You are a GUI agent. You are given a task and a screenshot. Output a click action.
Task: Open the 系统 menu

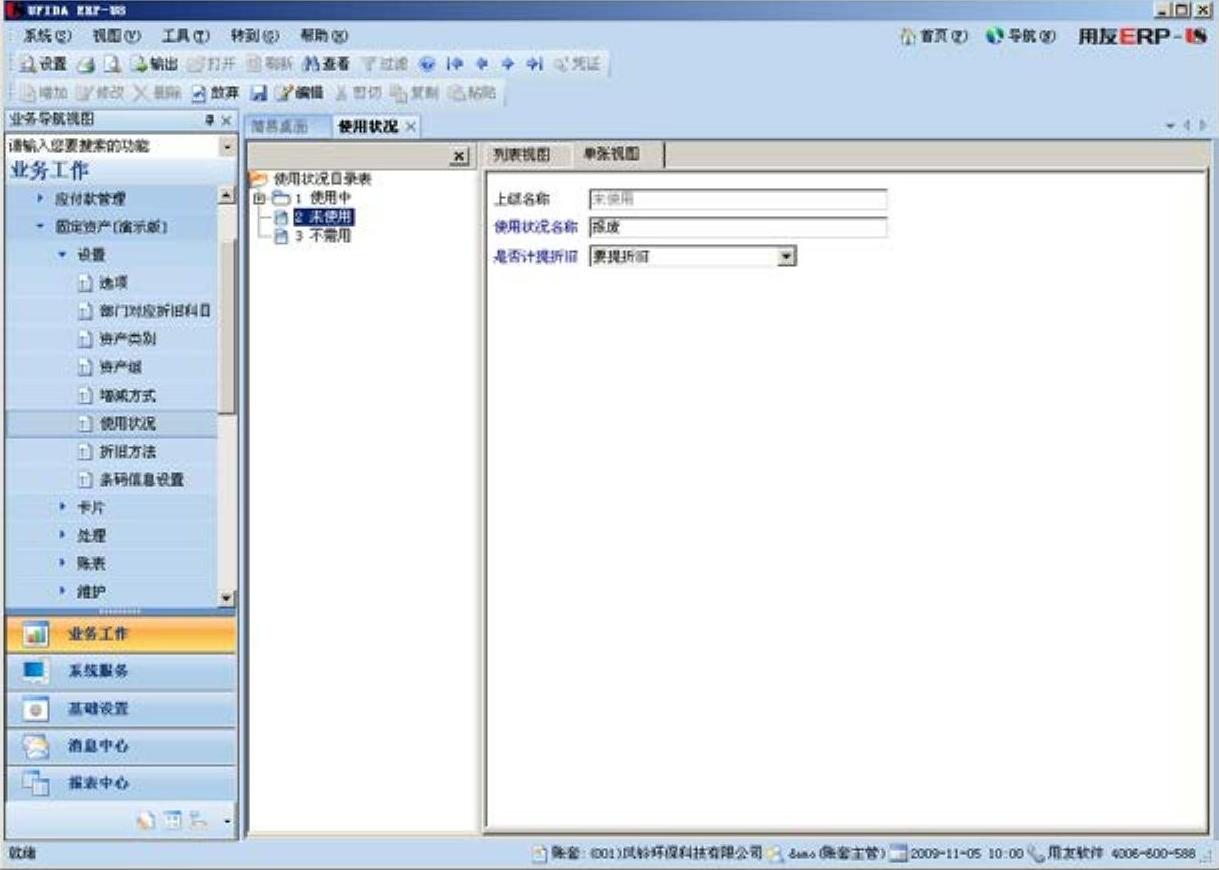(47, 35)
